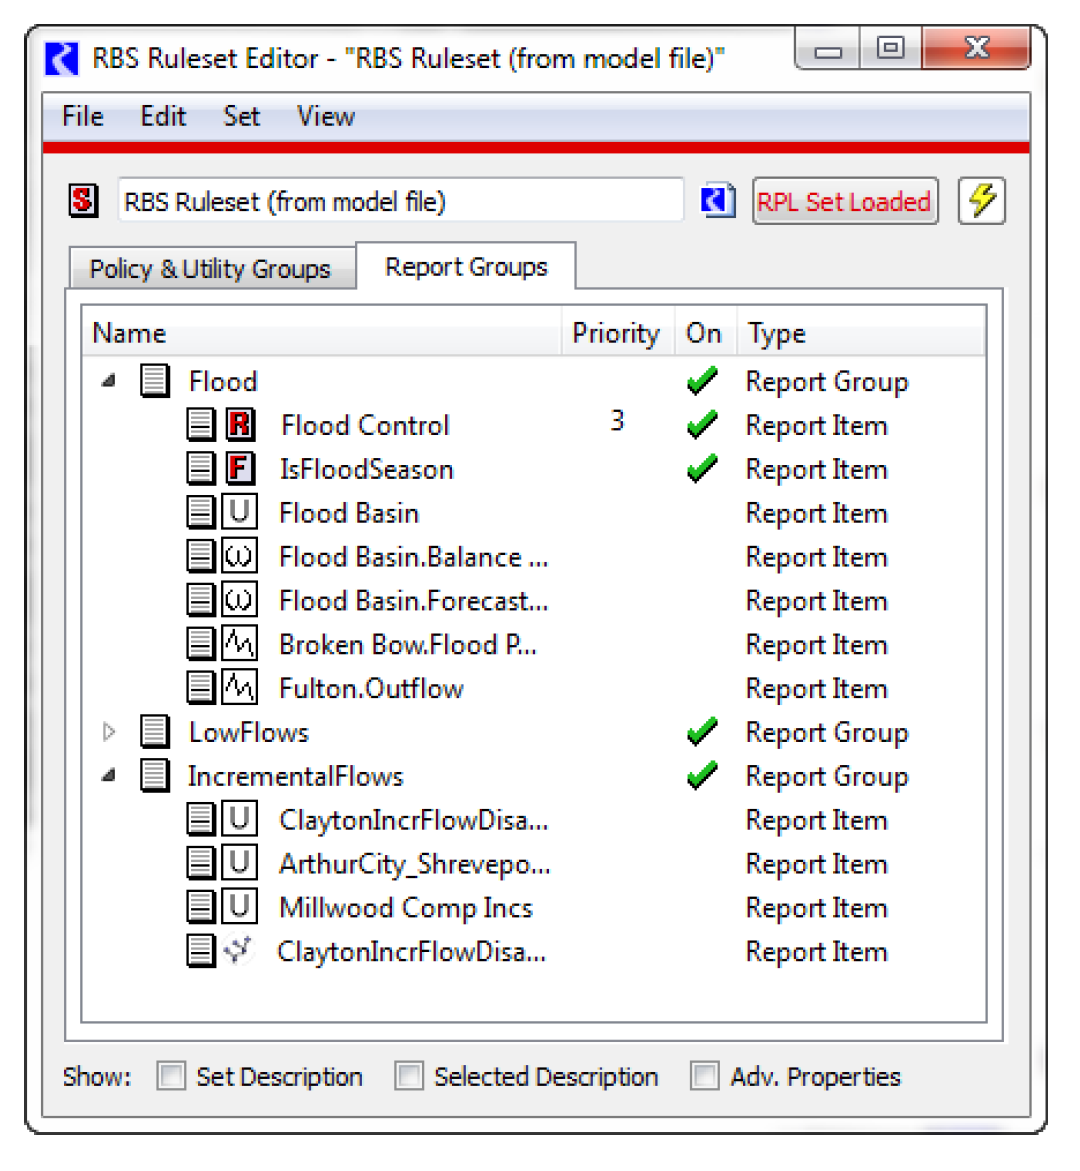
Task: Click the U icon beside Flood Basin
Action: pos(239,513)
